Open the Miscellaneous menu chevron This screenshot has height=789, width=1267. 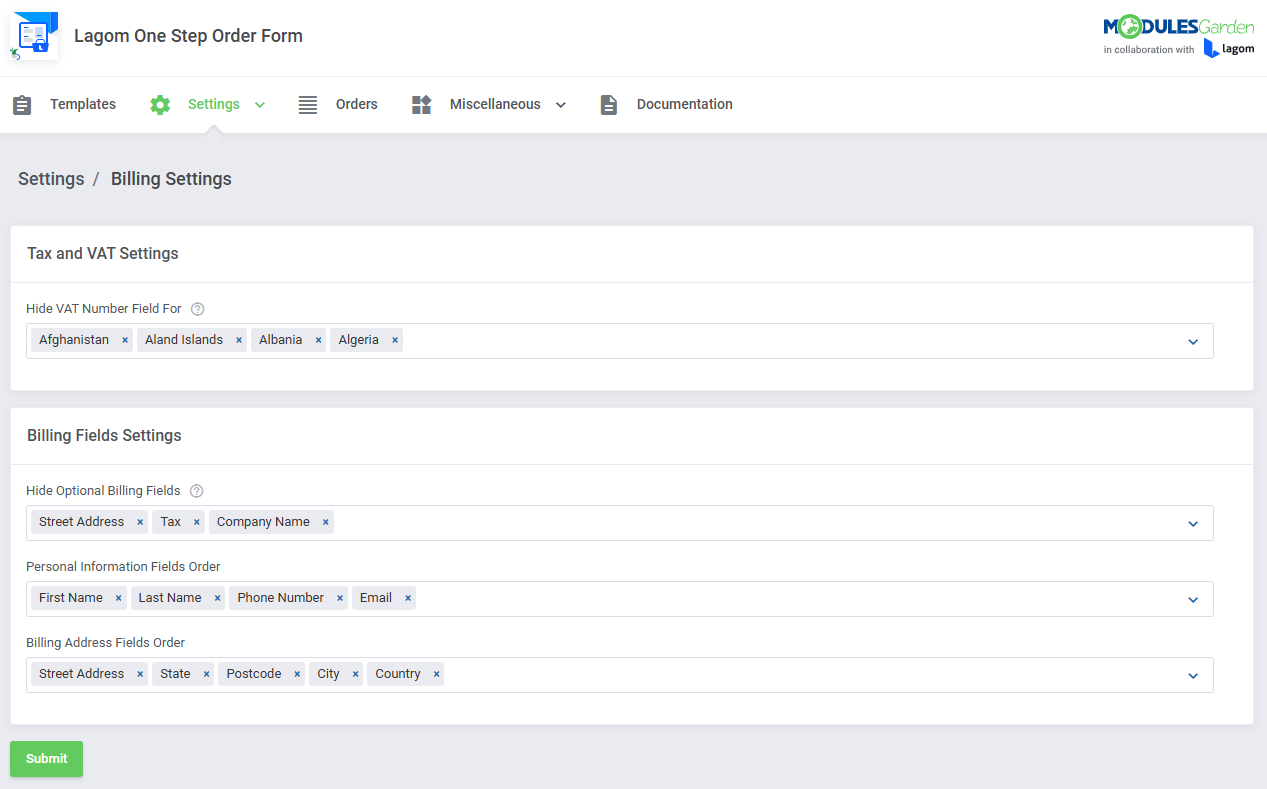tap(561, 105)
